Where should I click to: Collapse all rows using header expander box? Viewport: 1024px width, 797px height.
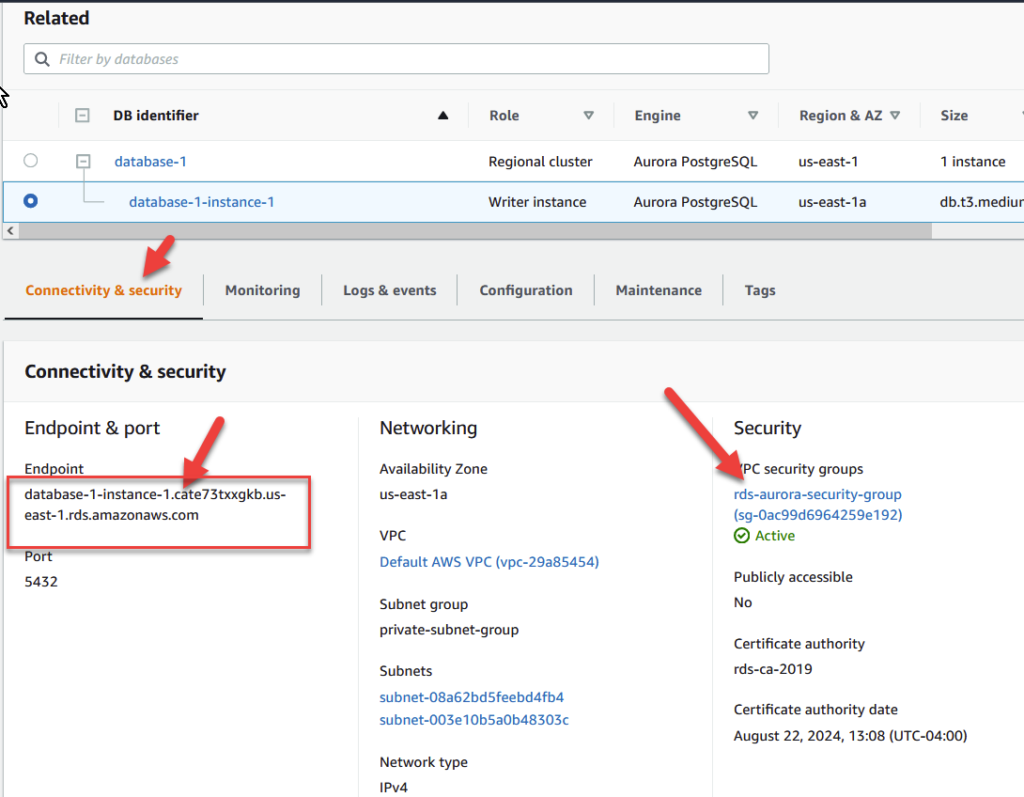[x=83, y=116]
